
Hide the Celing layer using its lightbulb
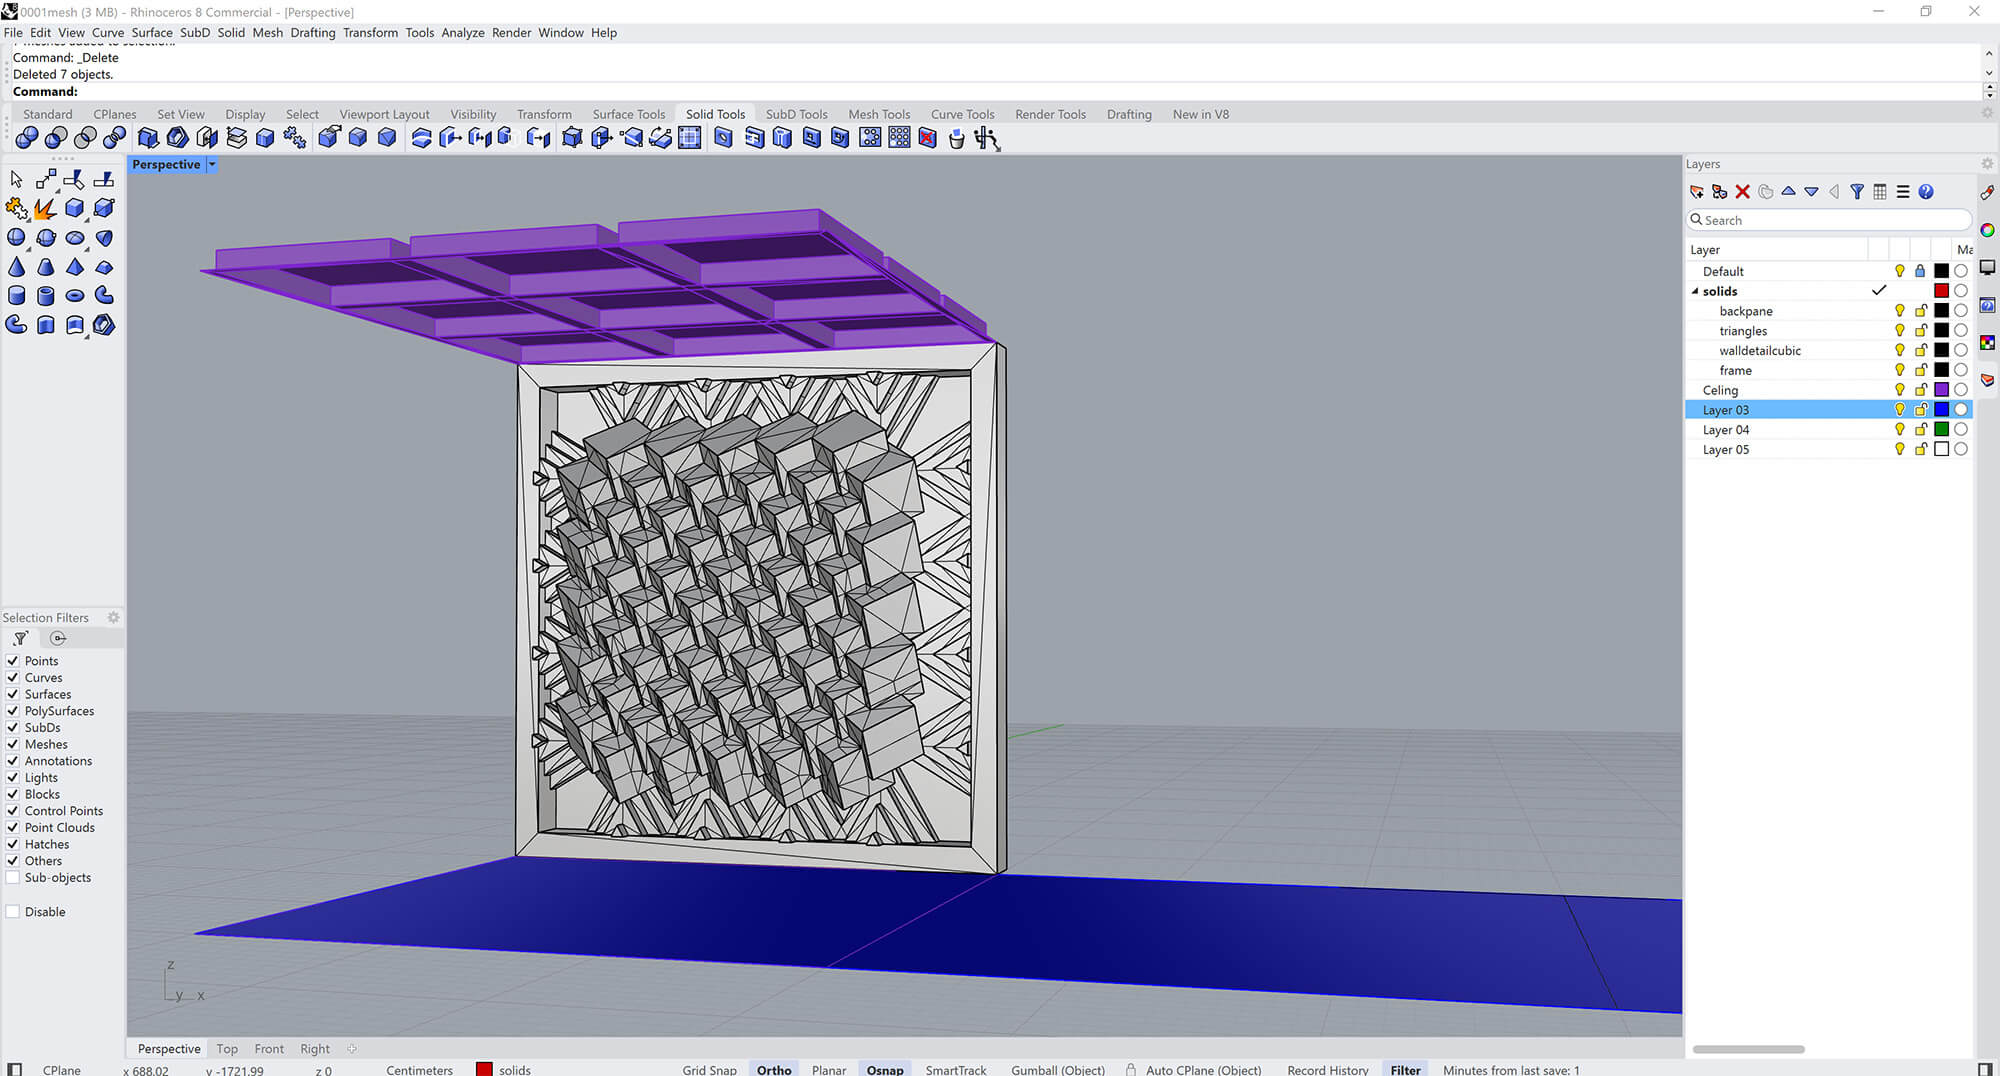click(x=1899, y=390)
